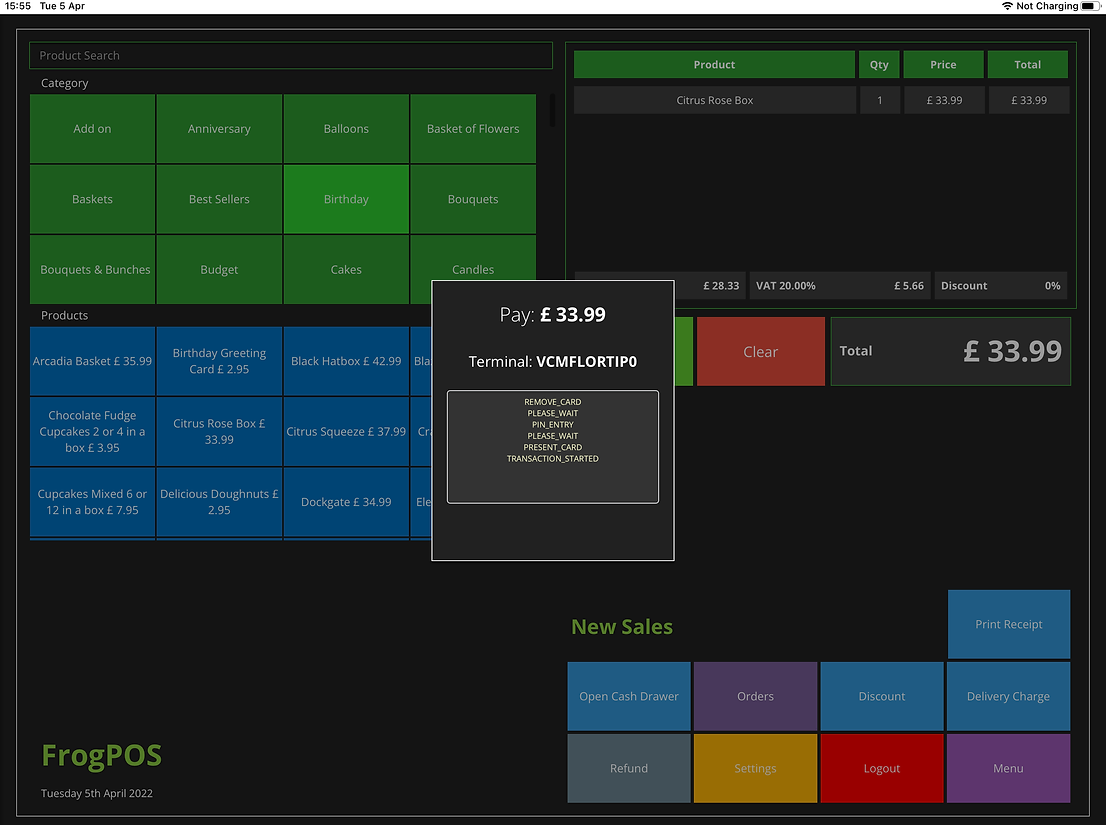Screen dimensions: 1106x825
Task: Add Citrus Squeeze £37.99 to basket
Action: 346,432
